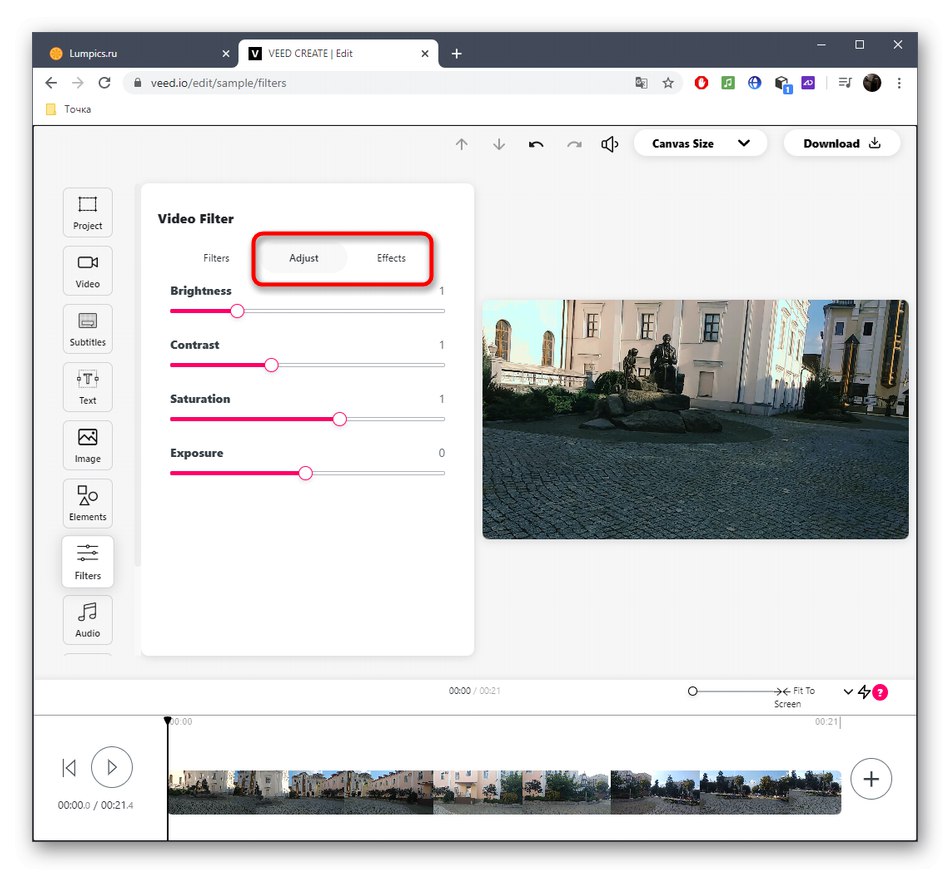Switch to the Adjust tab
Screen dimensions: 950x874
pyautogui.click(x=304, y=258)
